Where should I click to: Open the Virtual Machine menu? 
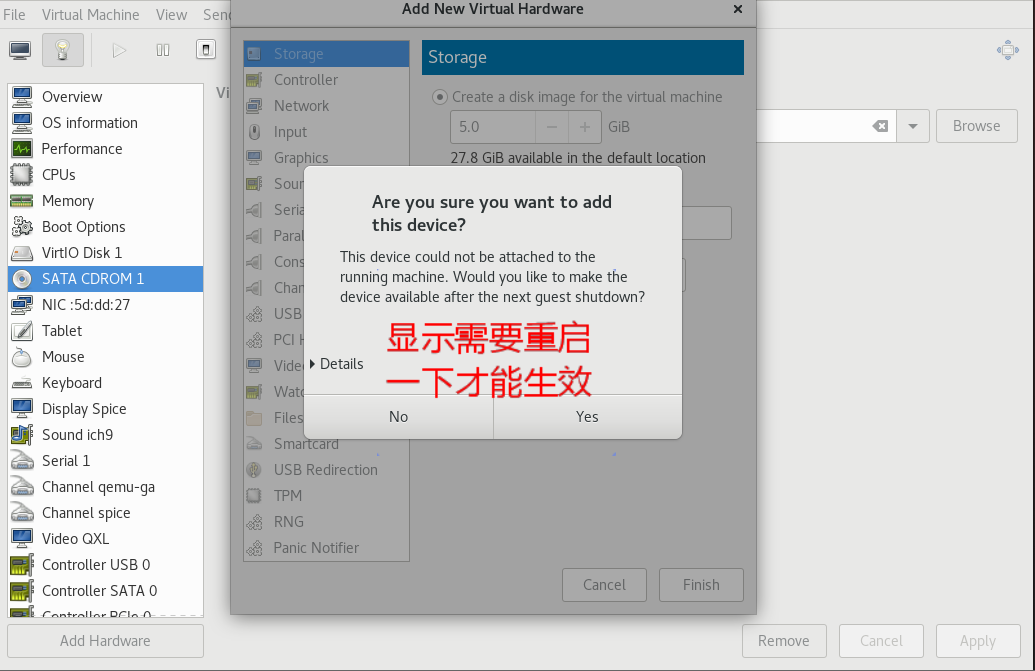90,15
